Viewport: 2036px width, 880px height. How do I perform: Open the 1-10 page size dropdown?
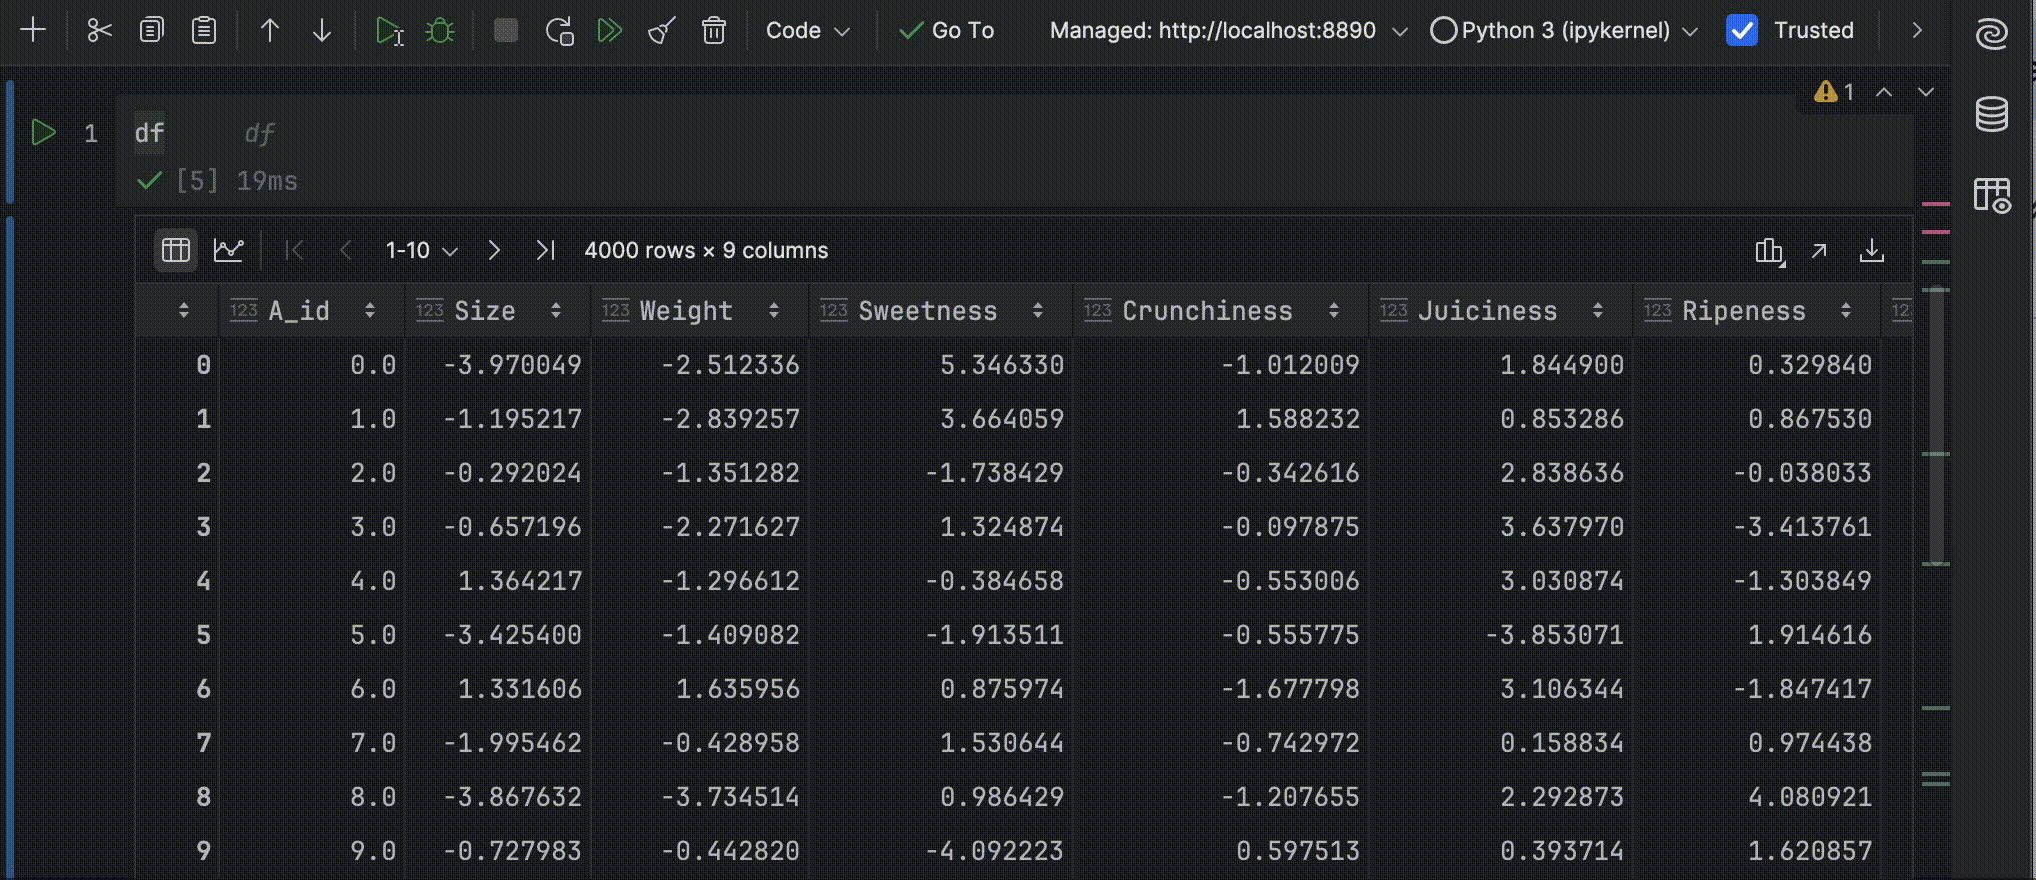coord(421,251)
